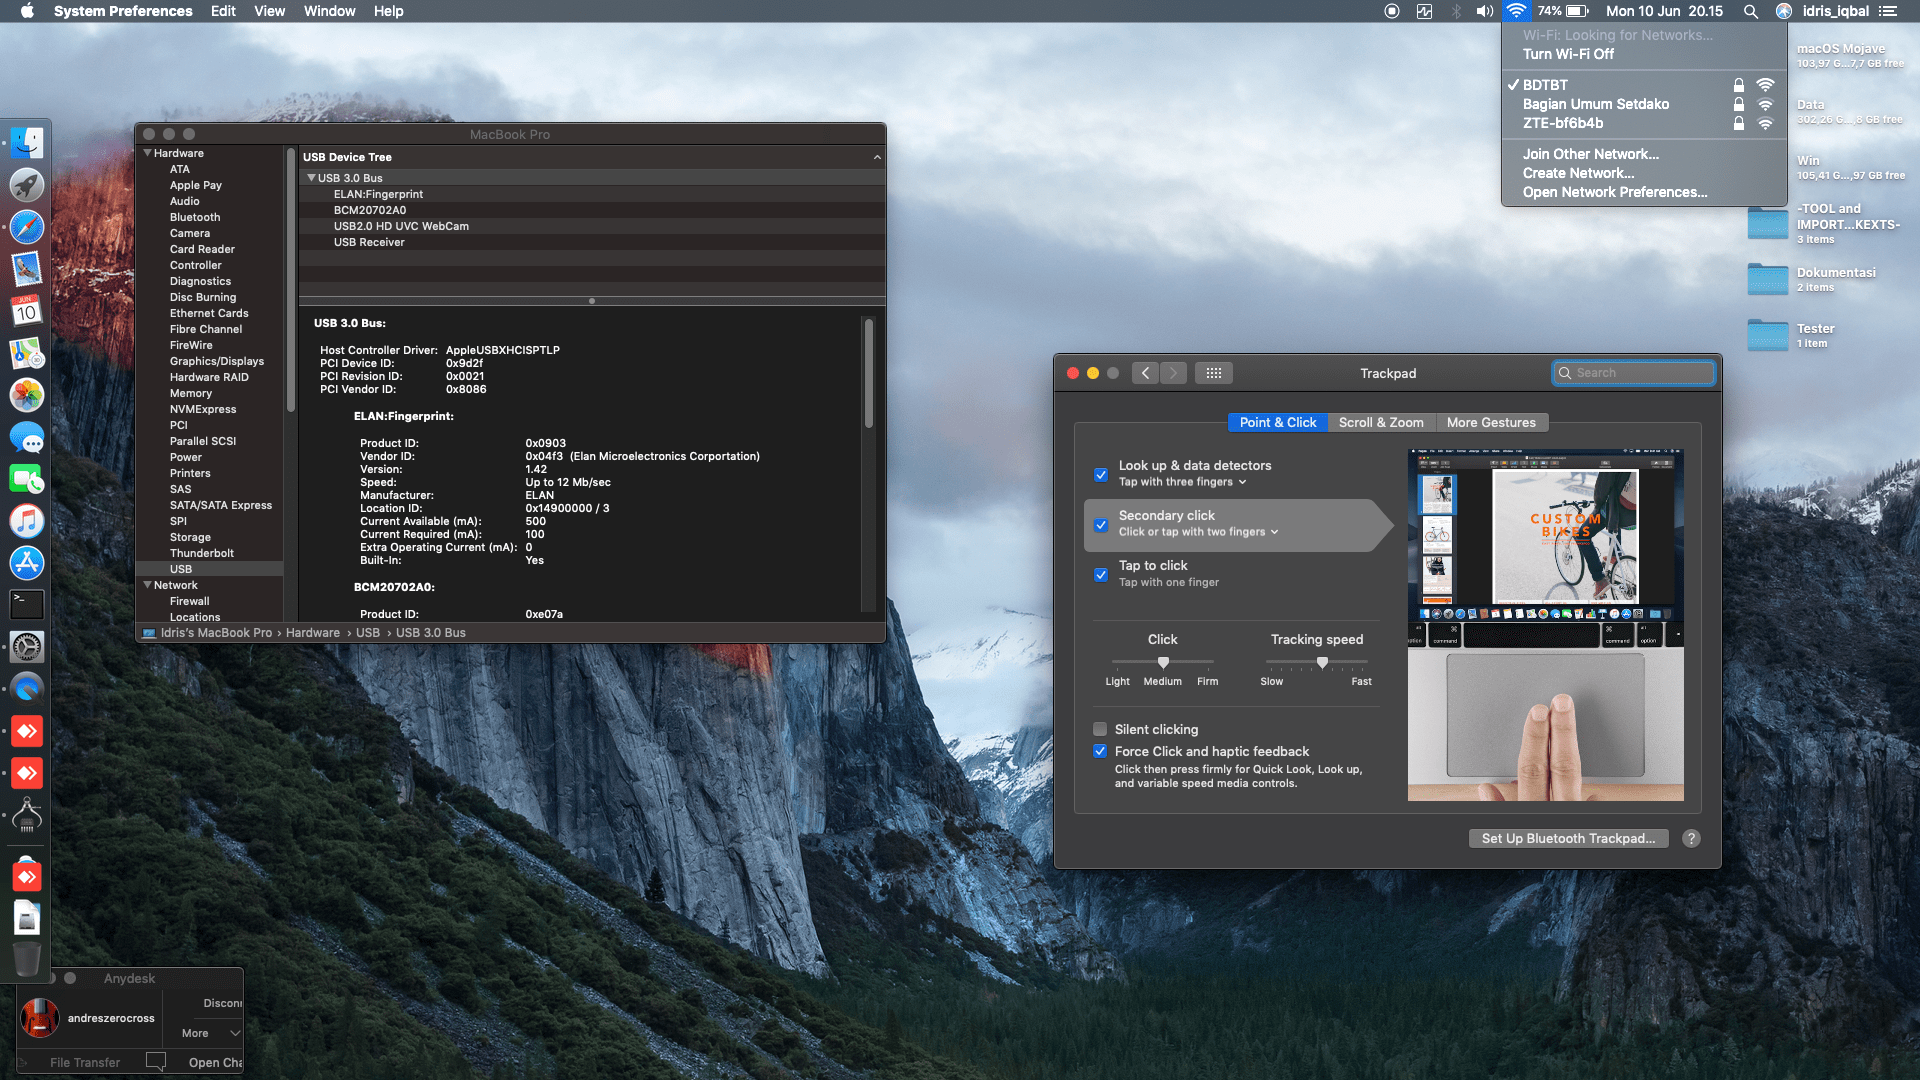The image size is (1920, 1080).
Task: Open Spotlight search magnifier in menu bar
Action: 1750,11
